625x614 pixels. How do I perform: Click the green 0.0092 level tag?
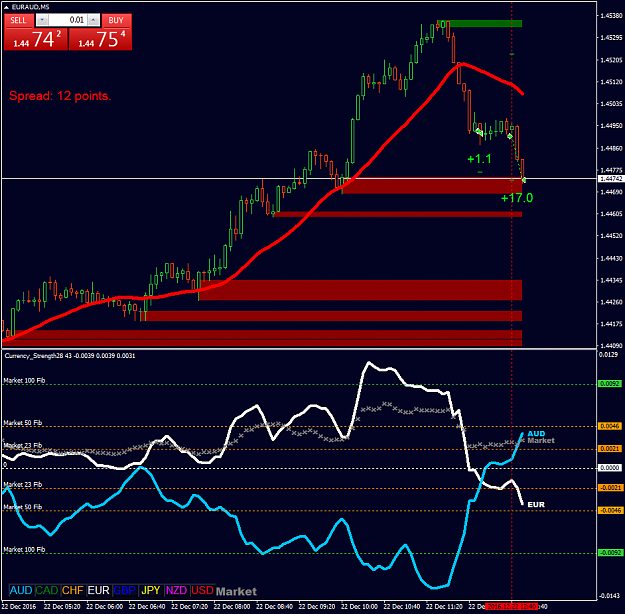pos(610,384)
